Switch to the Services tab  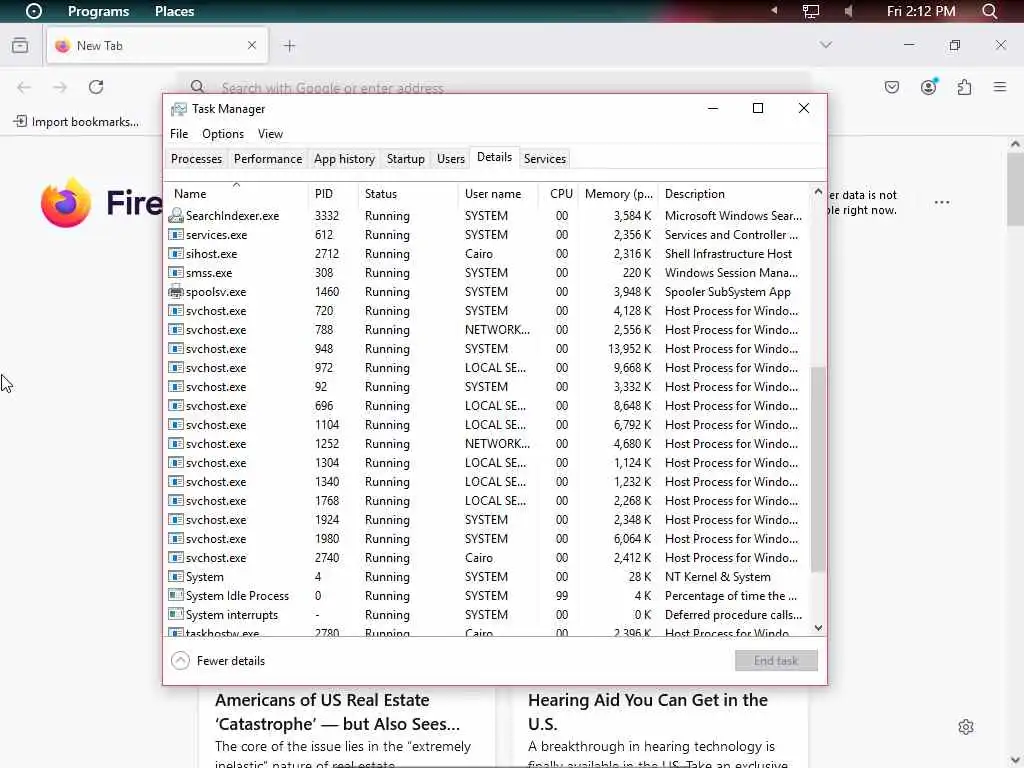[545, 159]
